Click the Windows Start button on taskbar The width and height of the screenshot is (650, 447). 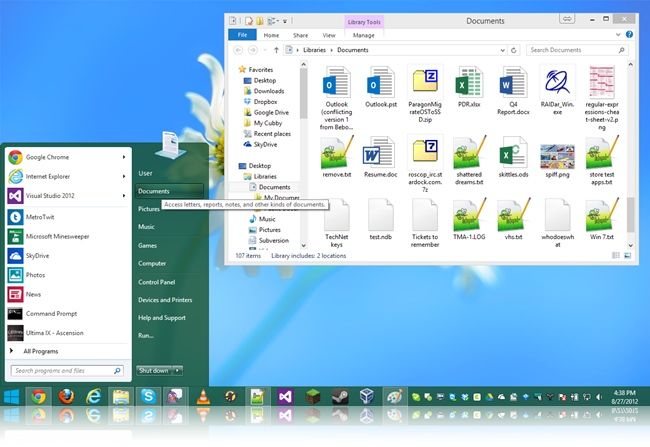point(12,397)
